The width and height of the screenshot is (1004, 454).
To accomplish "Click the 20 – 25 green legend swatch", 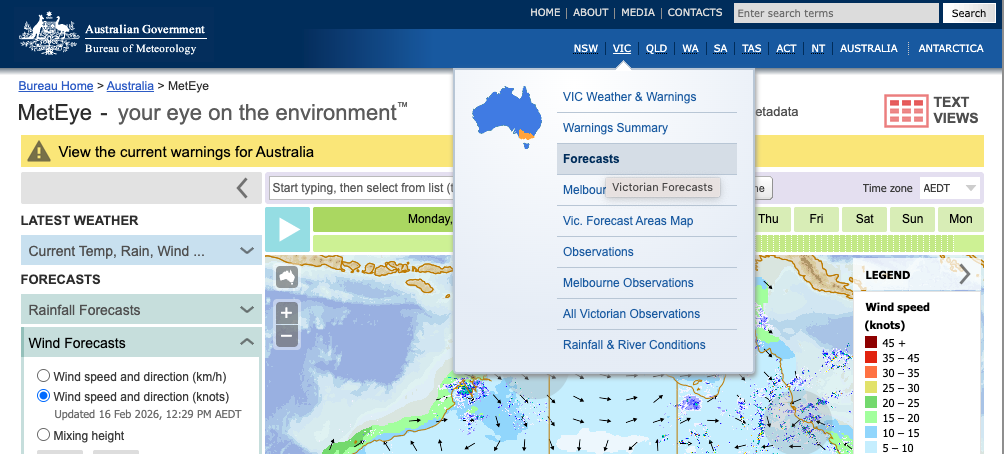I will point(871,403).
